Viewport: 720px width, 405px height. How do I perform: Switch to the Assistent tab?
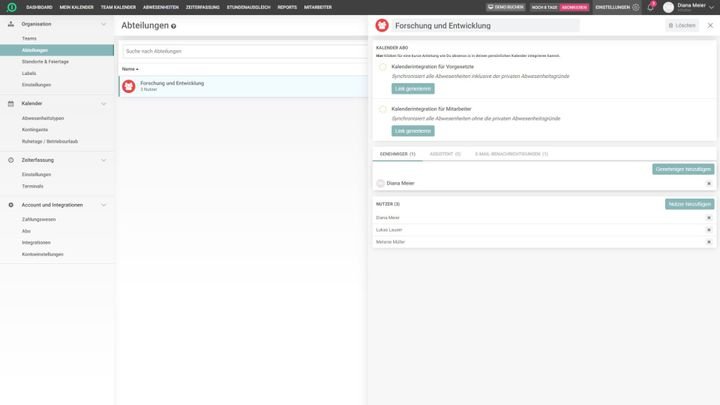pyautogui.click(x=445, y=154)
